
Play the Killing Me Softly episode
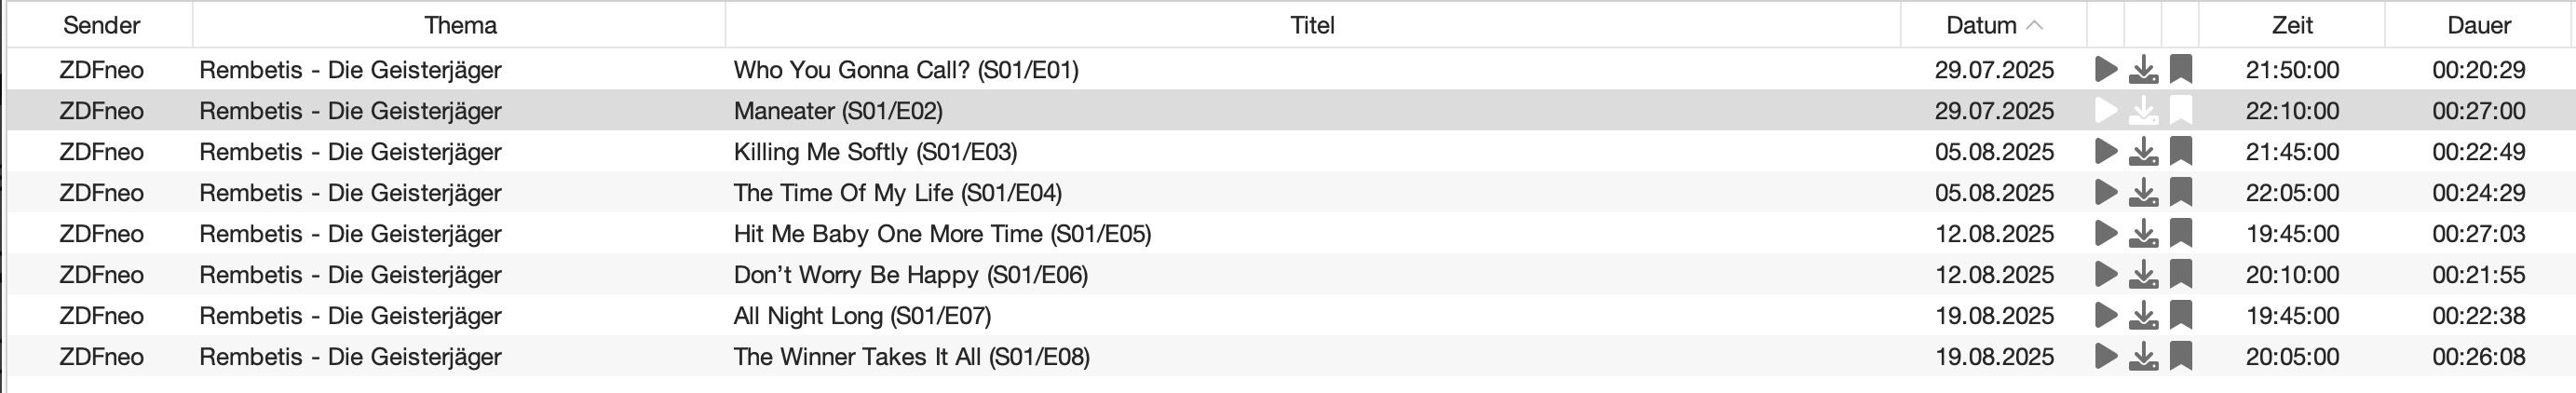tap(2106, 152)
